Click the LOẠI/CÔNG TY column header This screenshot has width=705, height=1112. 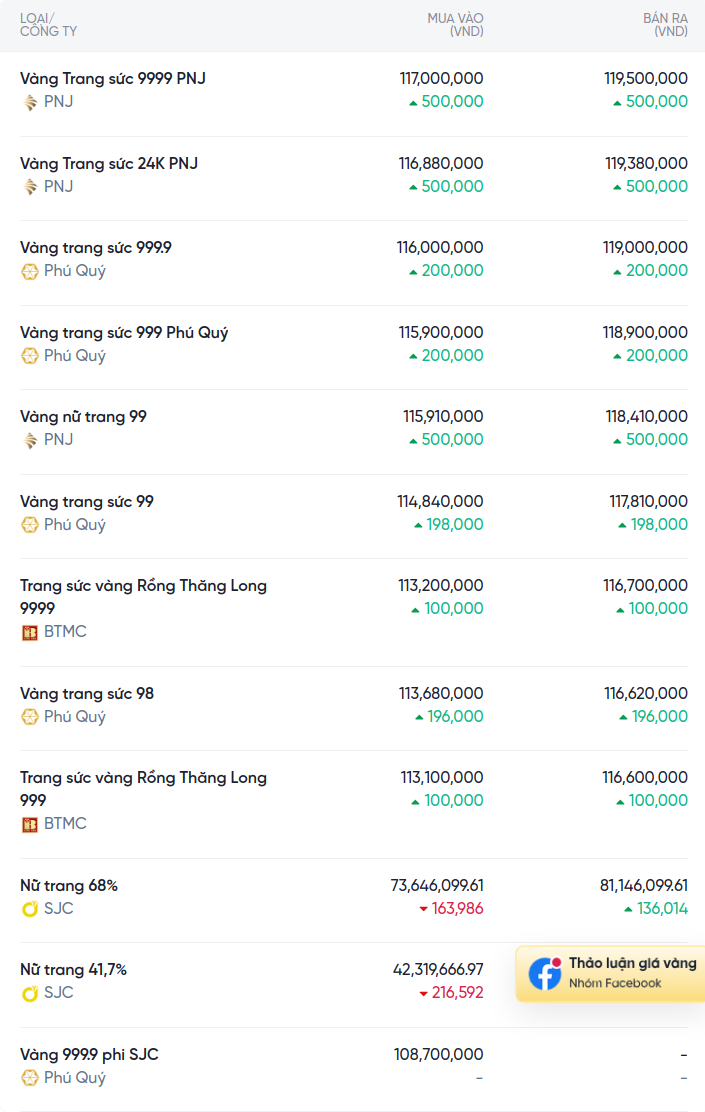tap(48, 25)
